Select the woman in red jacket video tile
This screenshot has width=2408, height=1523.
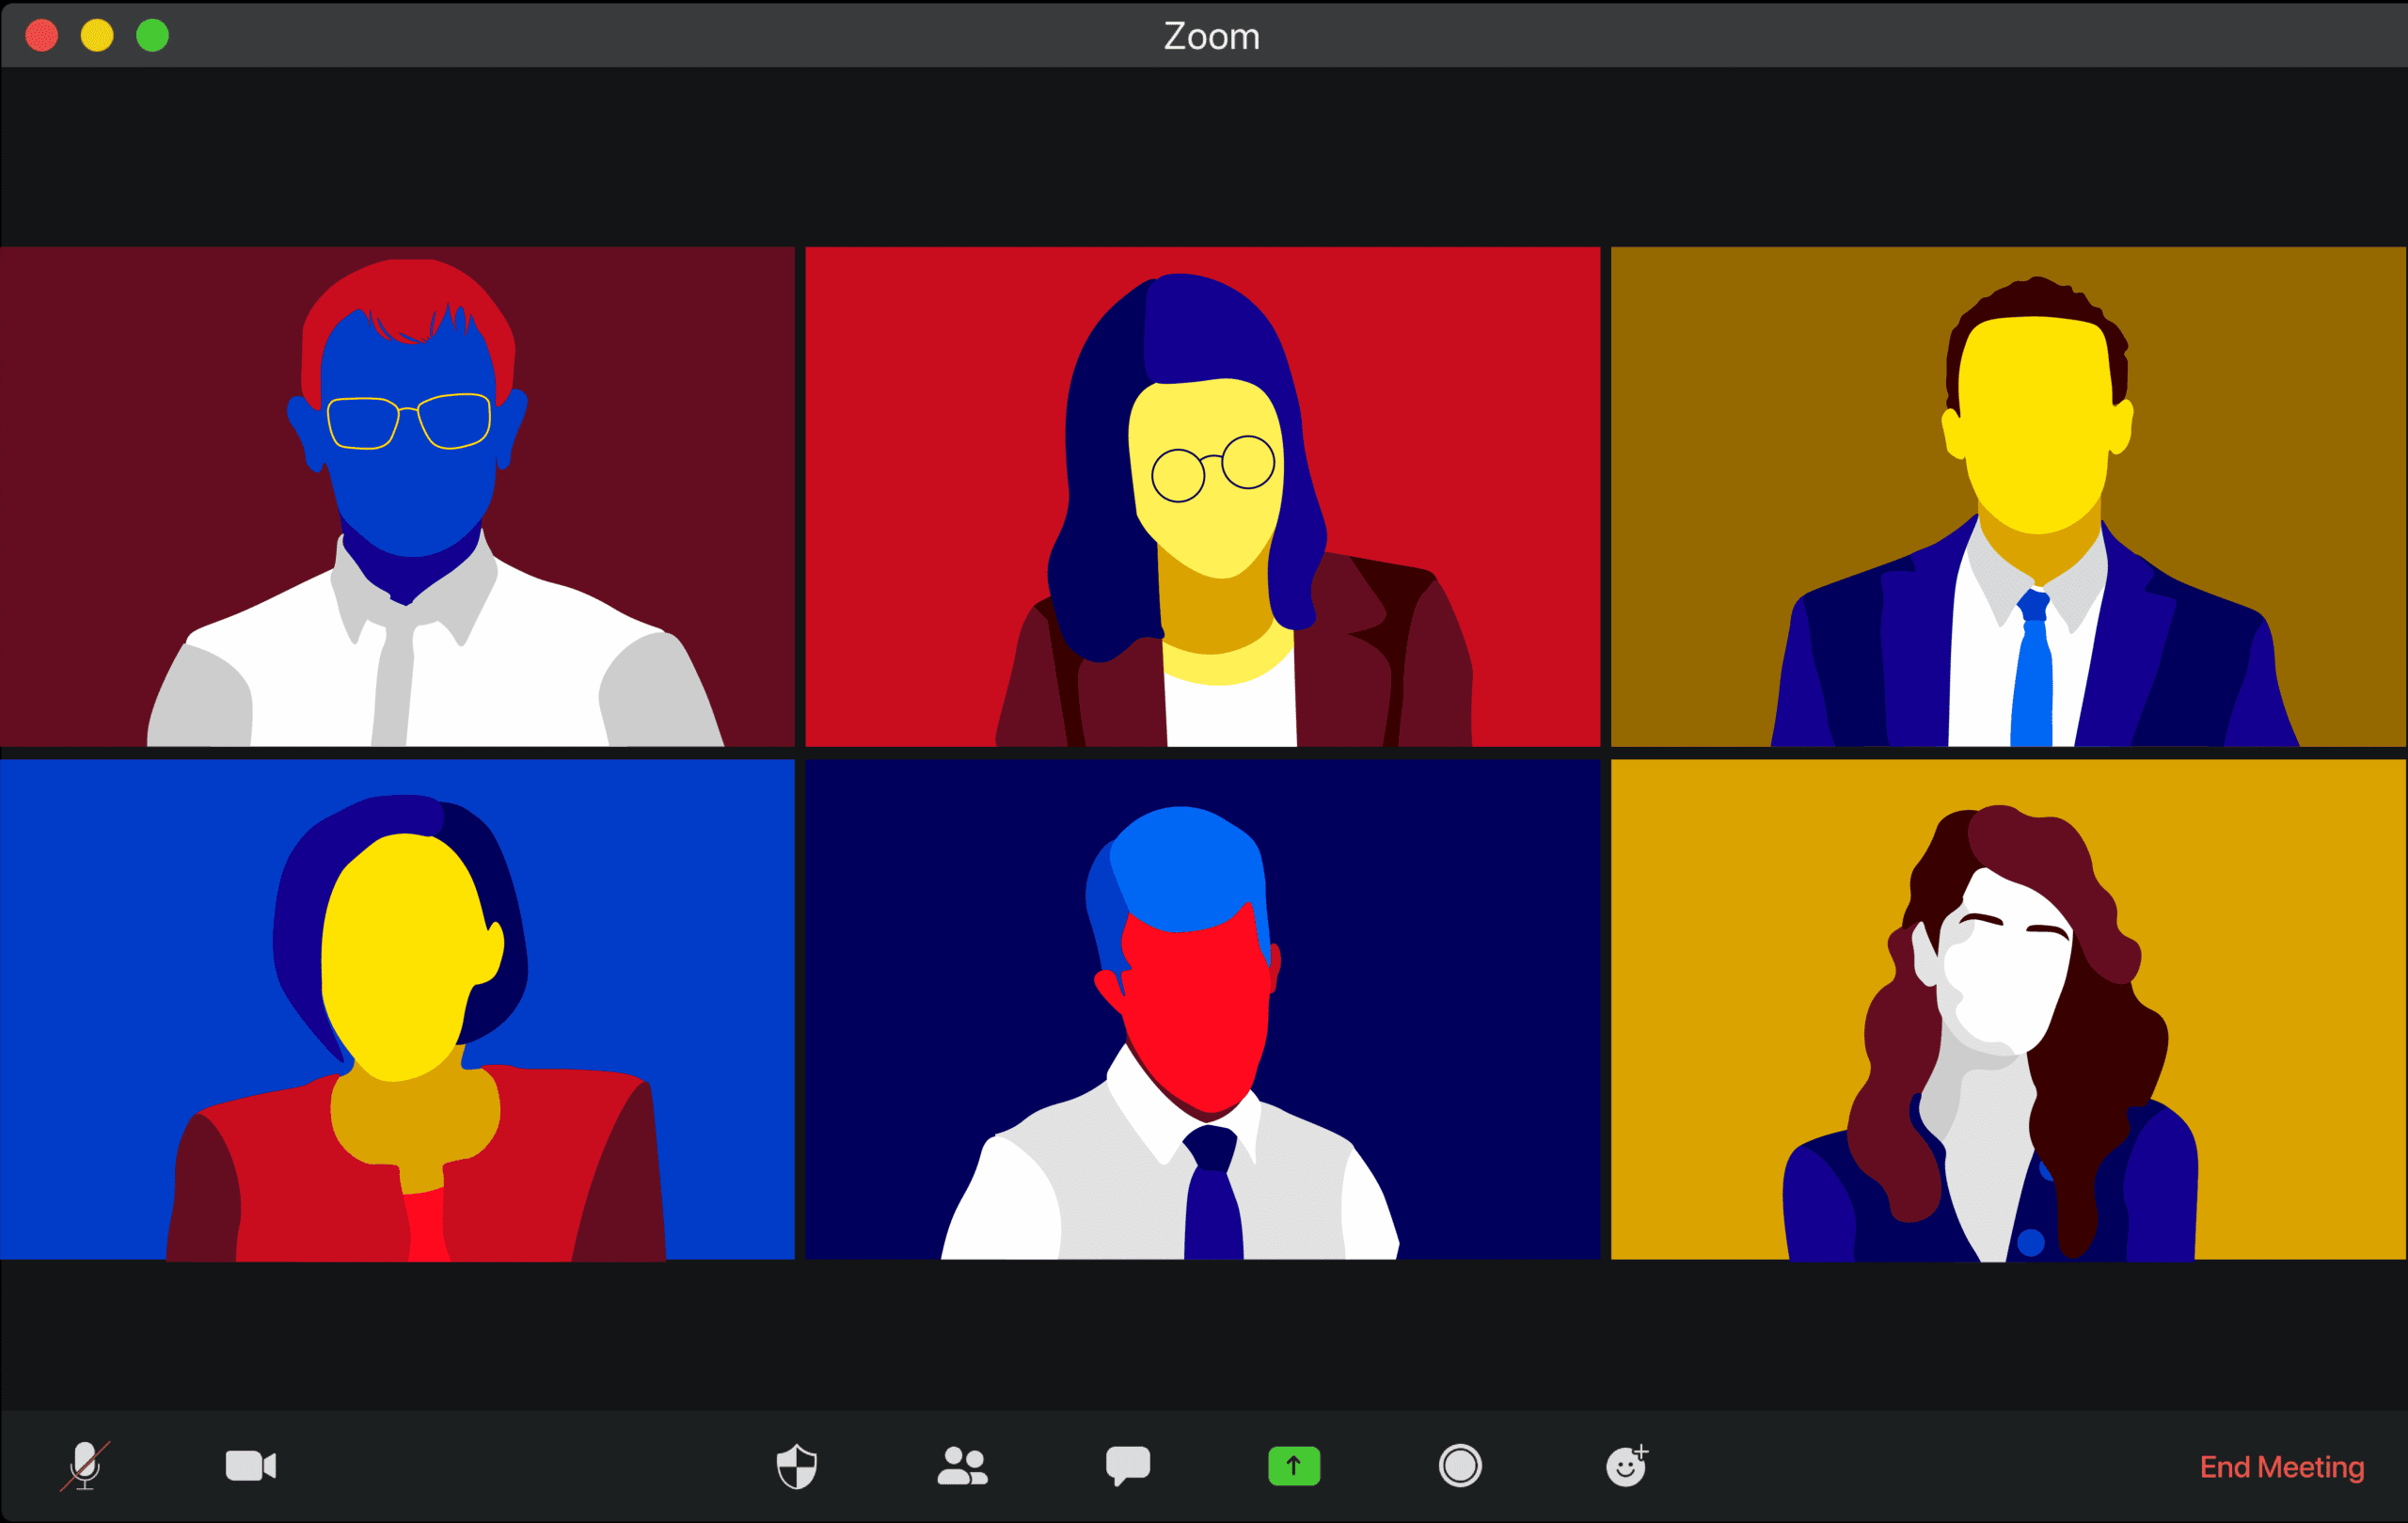click(x=397, y=1009)
